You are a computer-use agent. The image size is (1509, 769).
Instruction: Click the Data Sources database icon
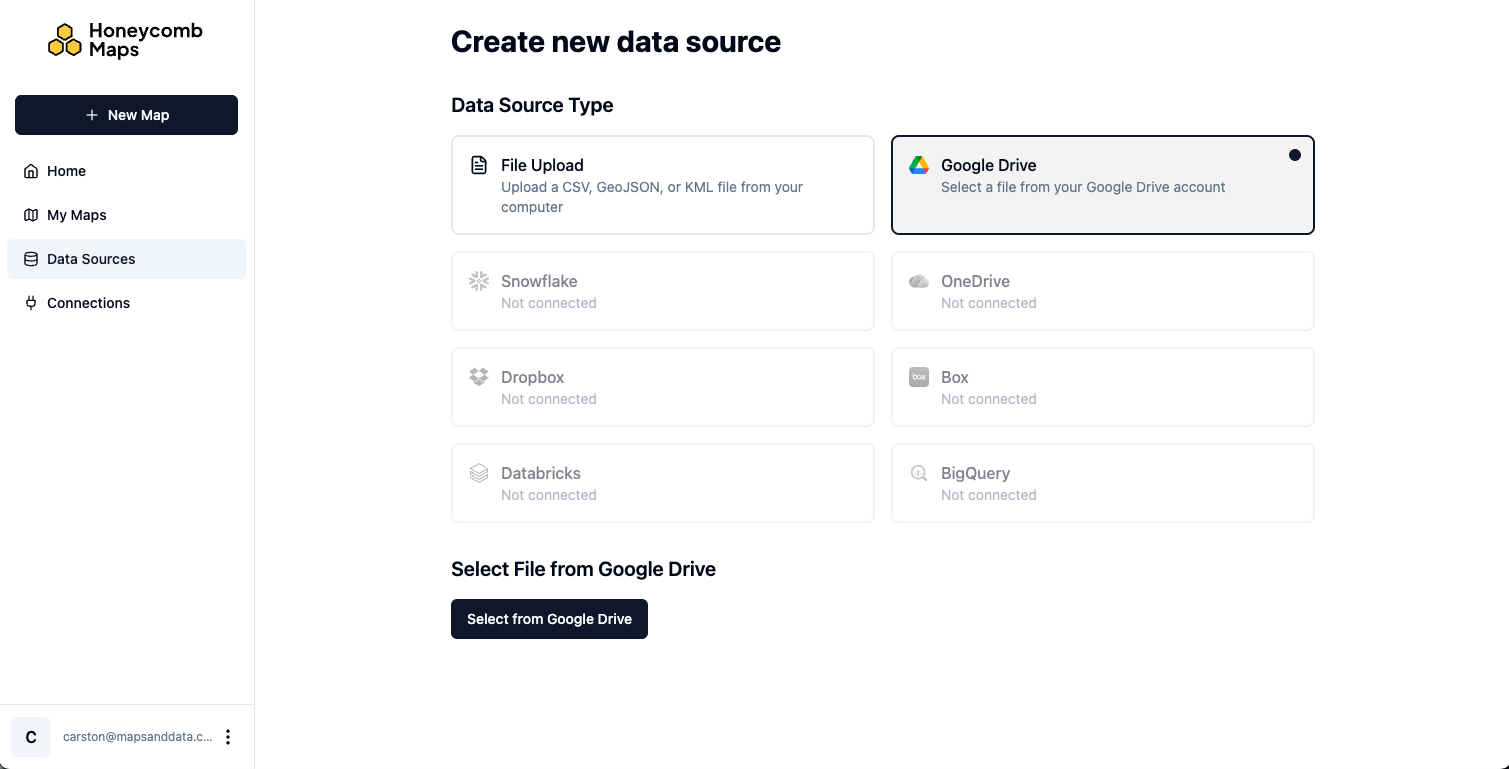[30, 259]
